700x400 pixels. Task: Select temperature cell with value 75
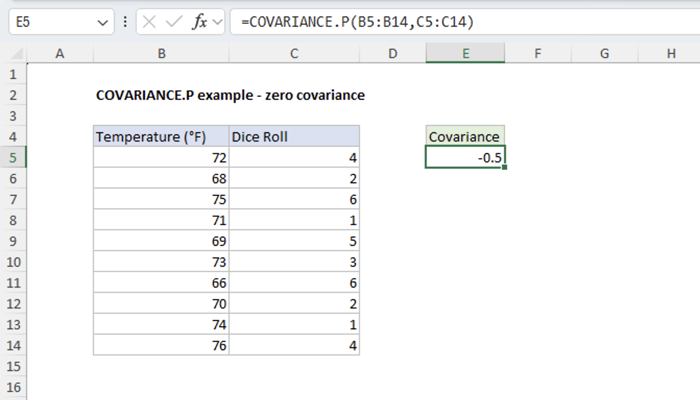point(161,200)
